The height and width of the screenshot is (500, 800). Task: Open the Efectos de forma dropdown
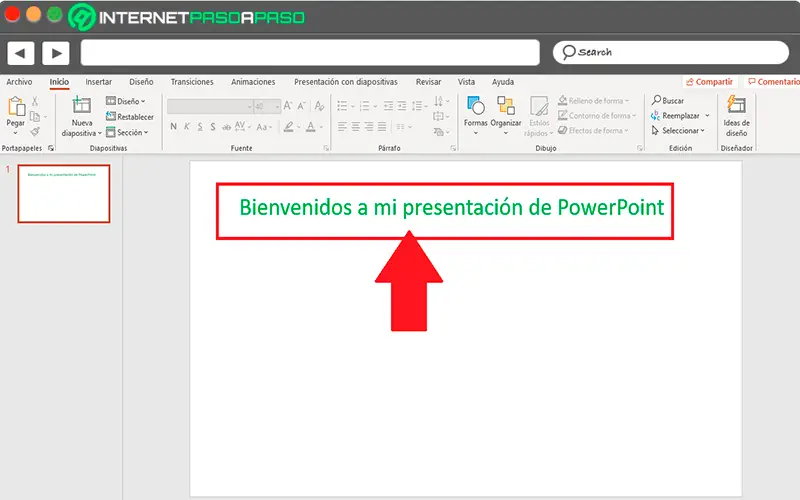pos(594,131)
